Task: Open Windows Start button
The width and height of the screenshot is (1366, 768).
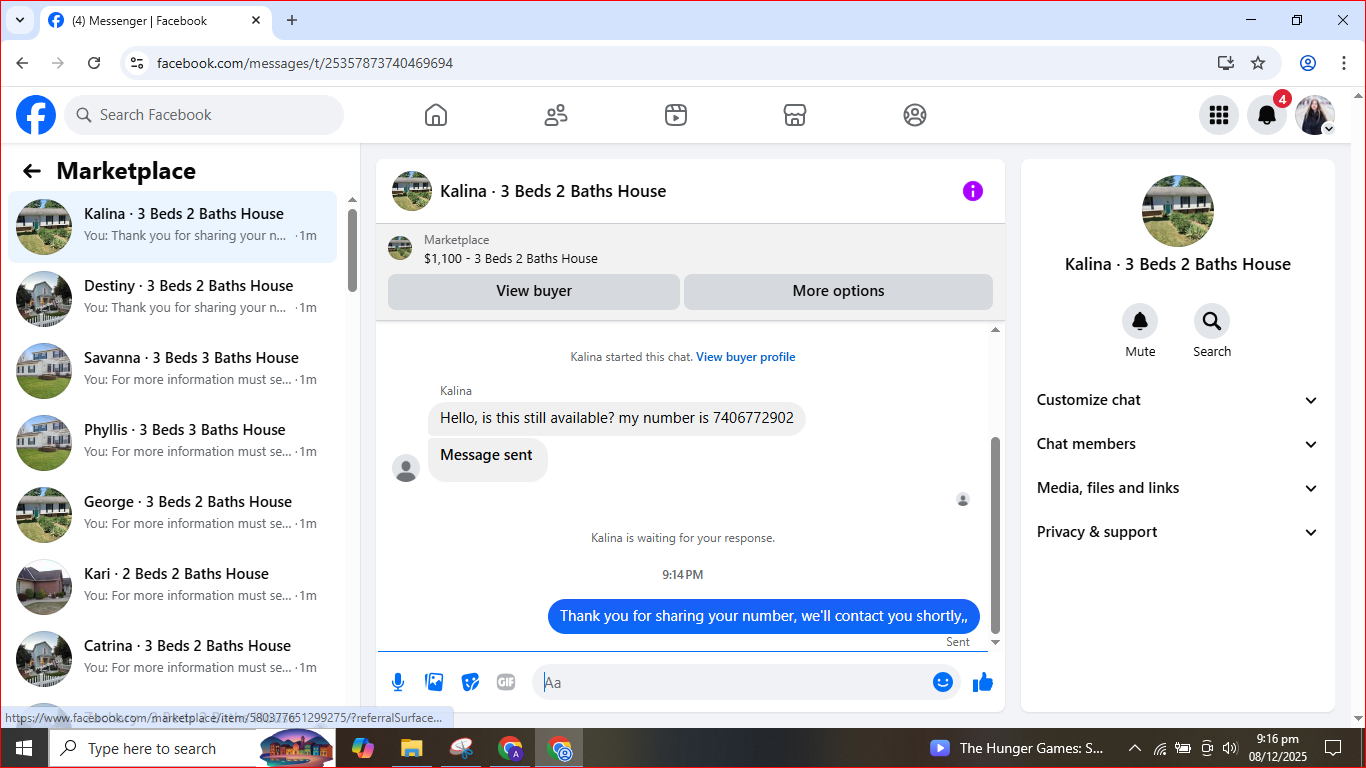Action: coord(24,748)
